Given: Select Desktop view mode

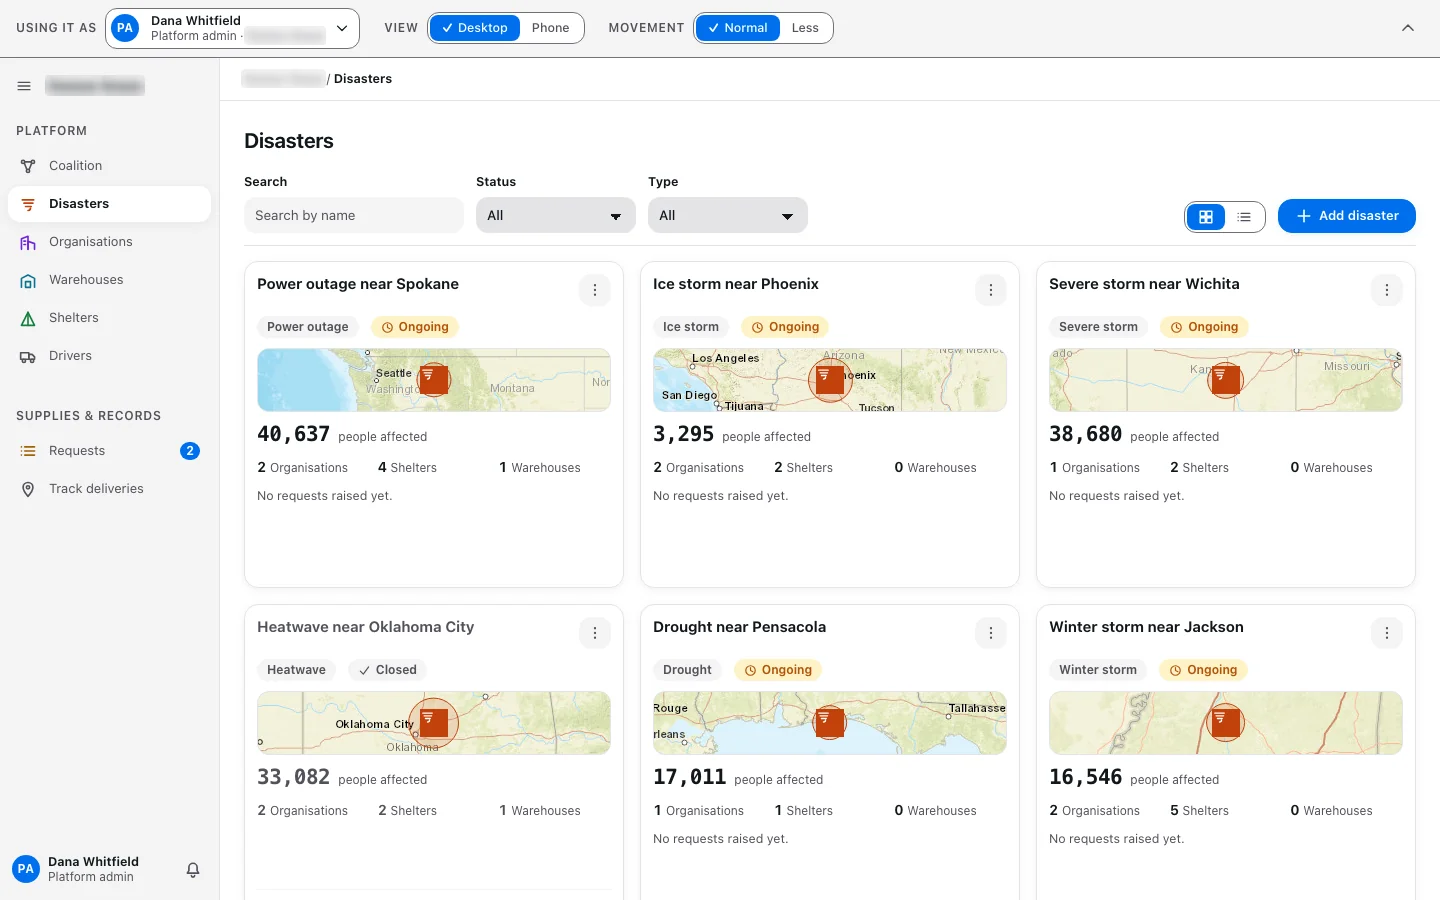Looking at the screenshot, I should point(475,28).
